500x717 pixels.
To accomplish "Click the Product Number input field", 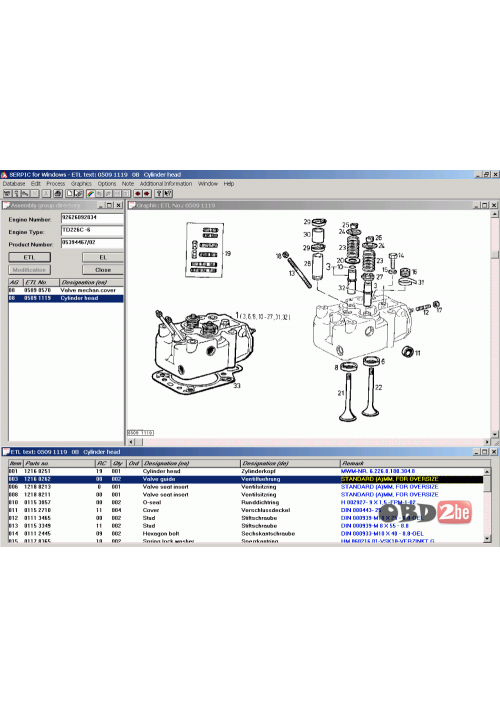I will click(x=92, y=243).
